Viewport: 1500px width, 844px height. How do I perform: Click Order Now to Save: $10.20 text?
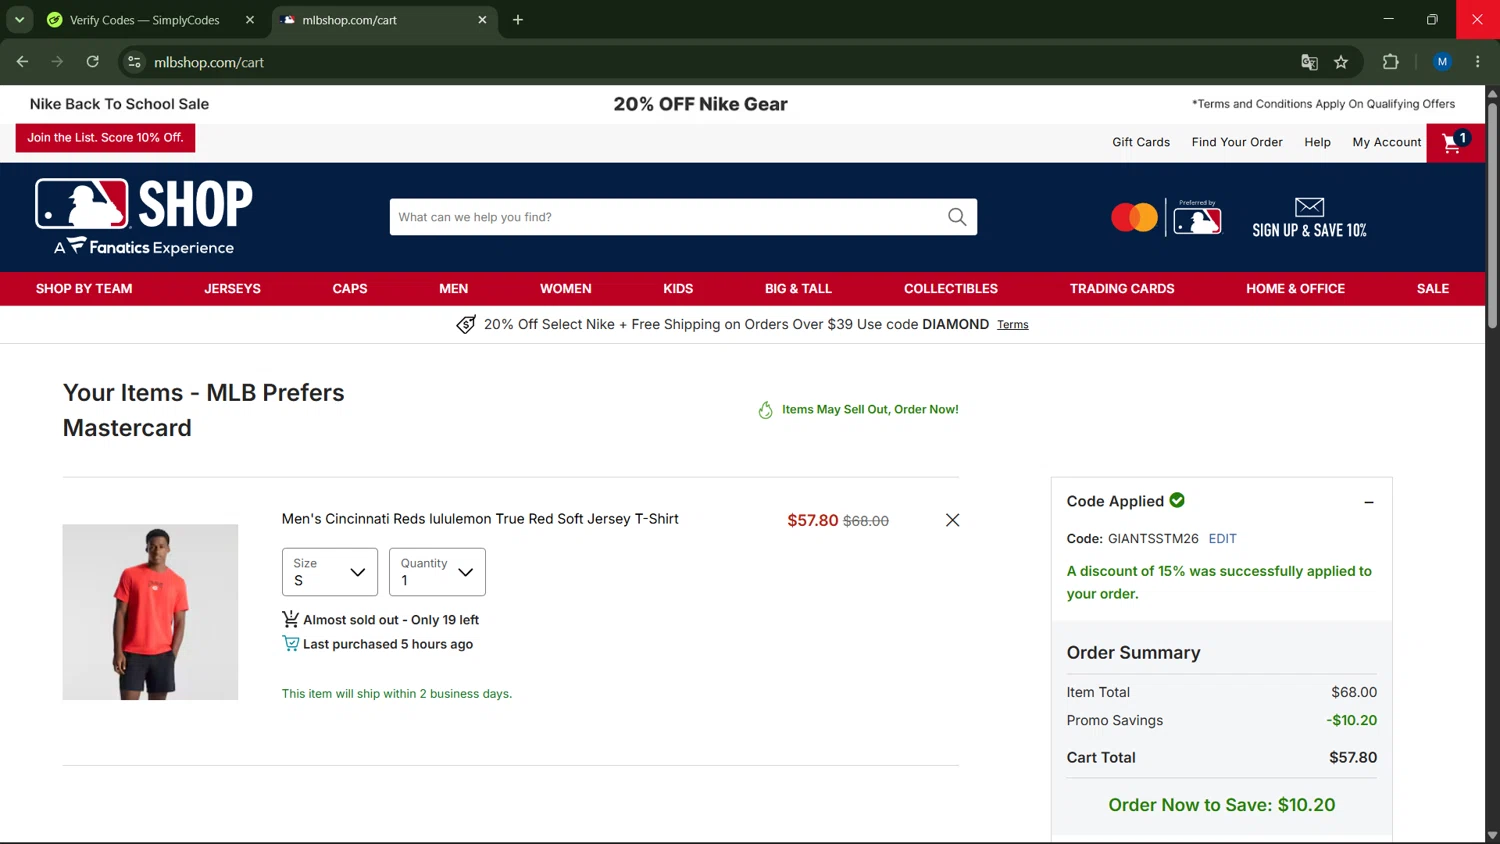(x=1222, y=805)
